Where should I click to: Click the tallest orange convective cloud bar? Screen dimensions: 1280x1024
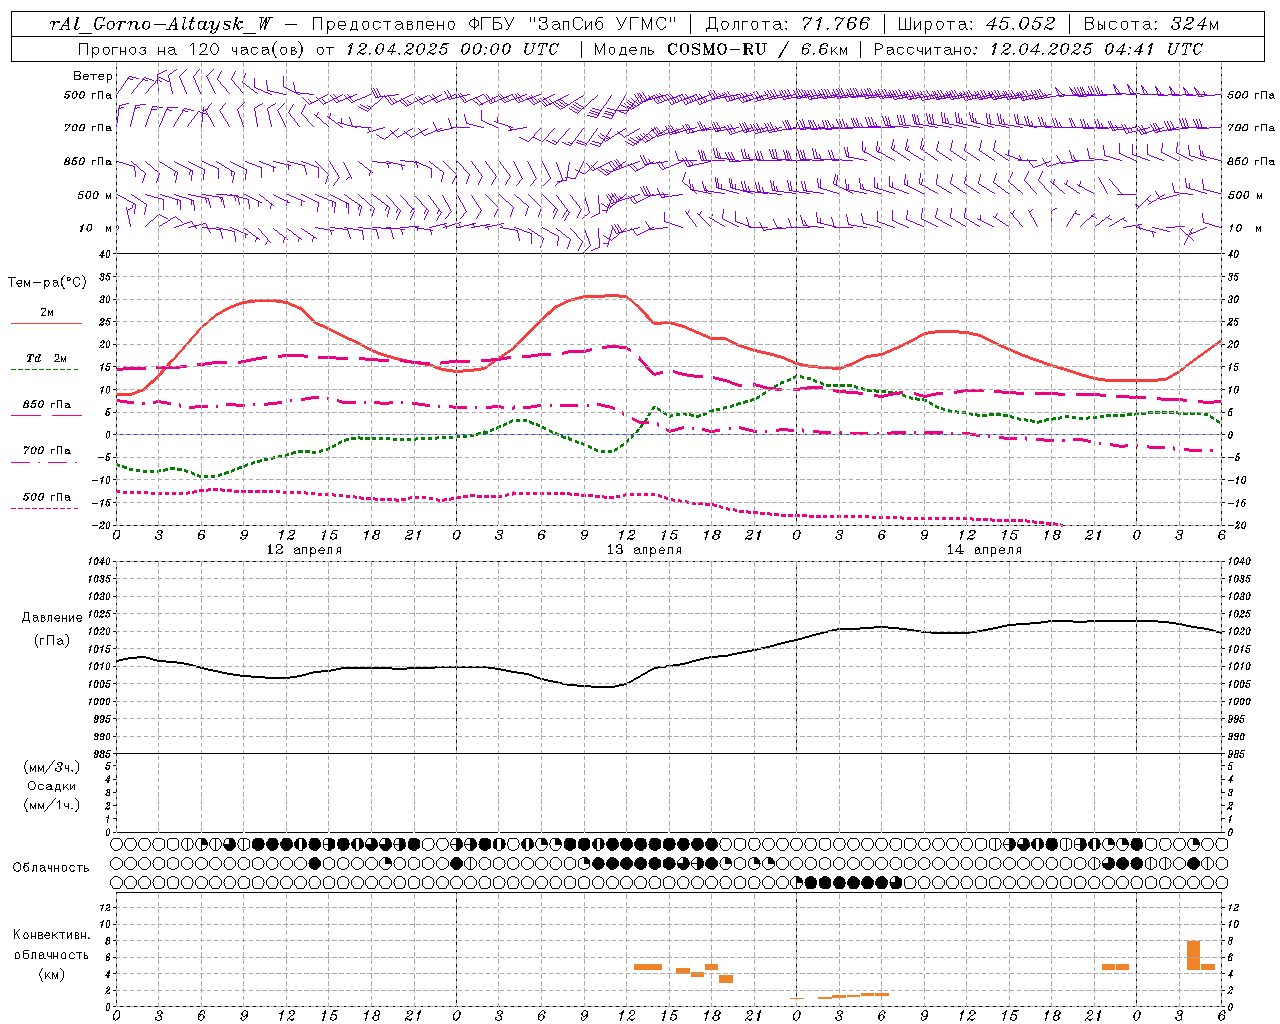pyautogui.click(x=1193, y=955)
